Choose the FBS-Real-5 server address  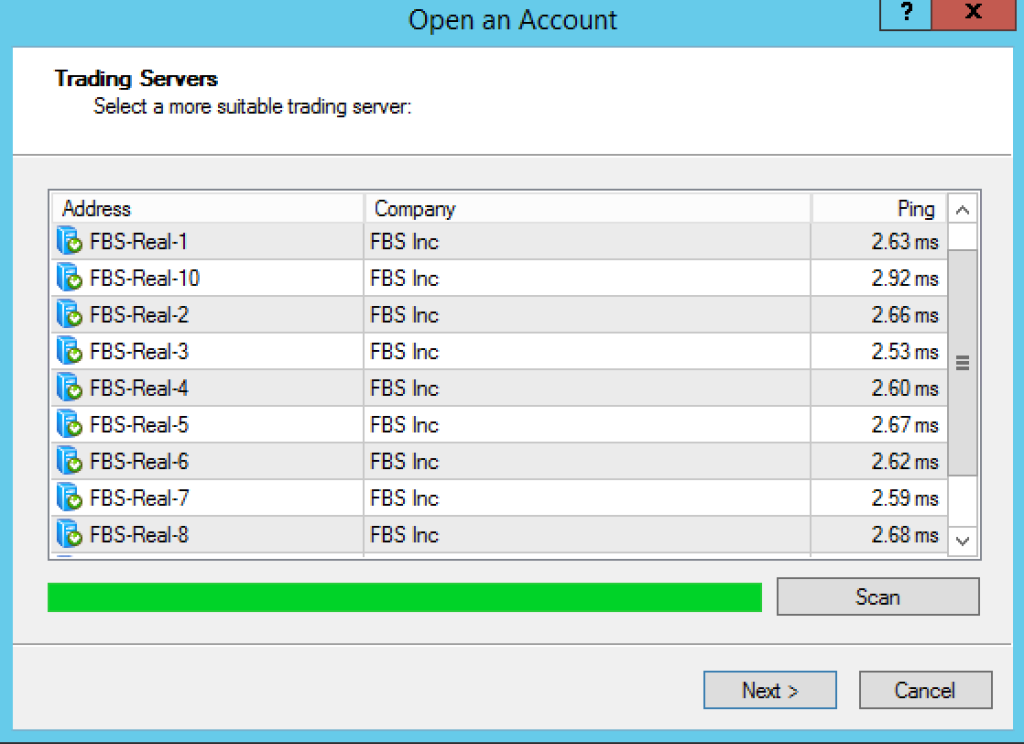click(x=139, y=425)
